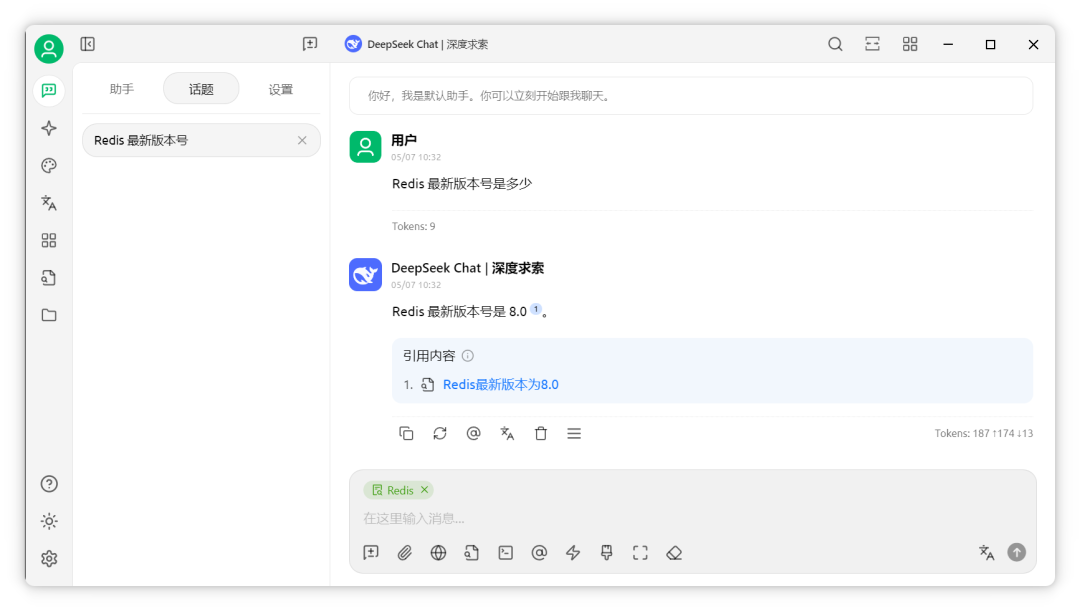Create new topic from input toolbar
The image size is (1080, 611).
[371, 552]
